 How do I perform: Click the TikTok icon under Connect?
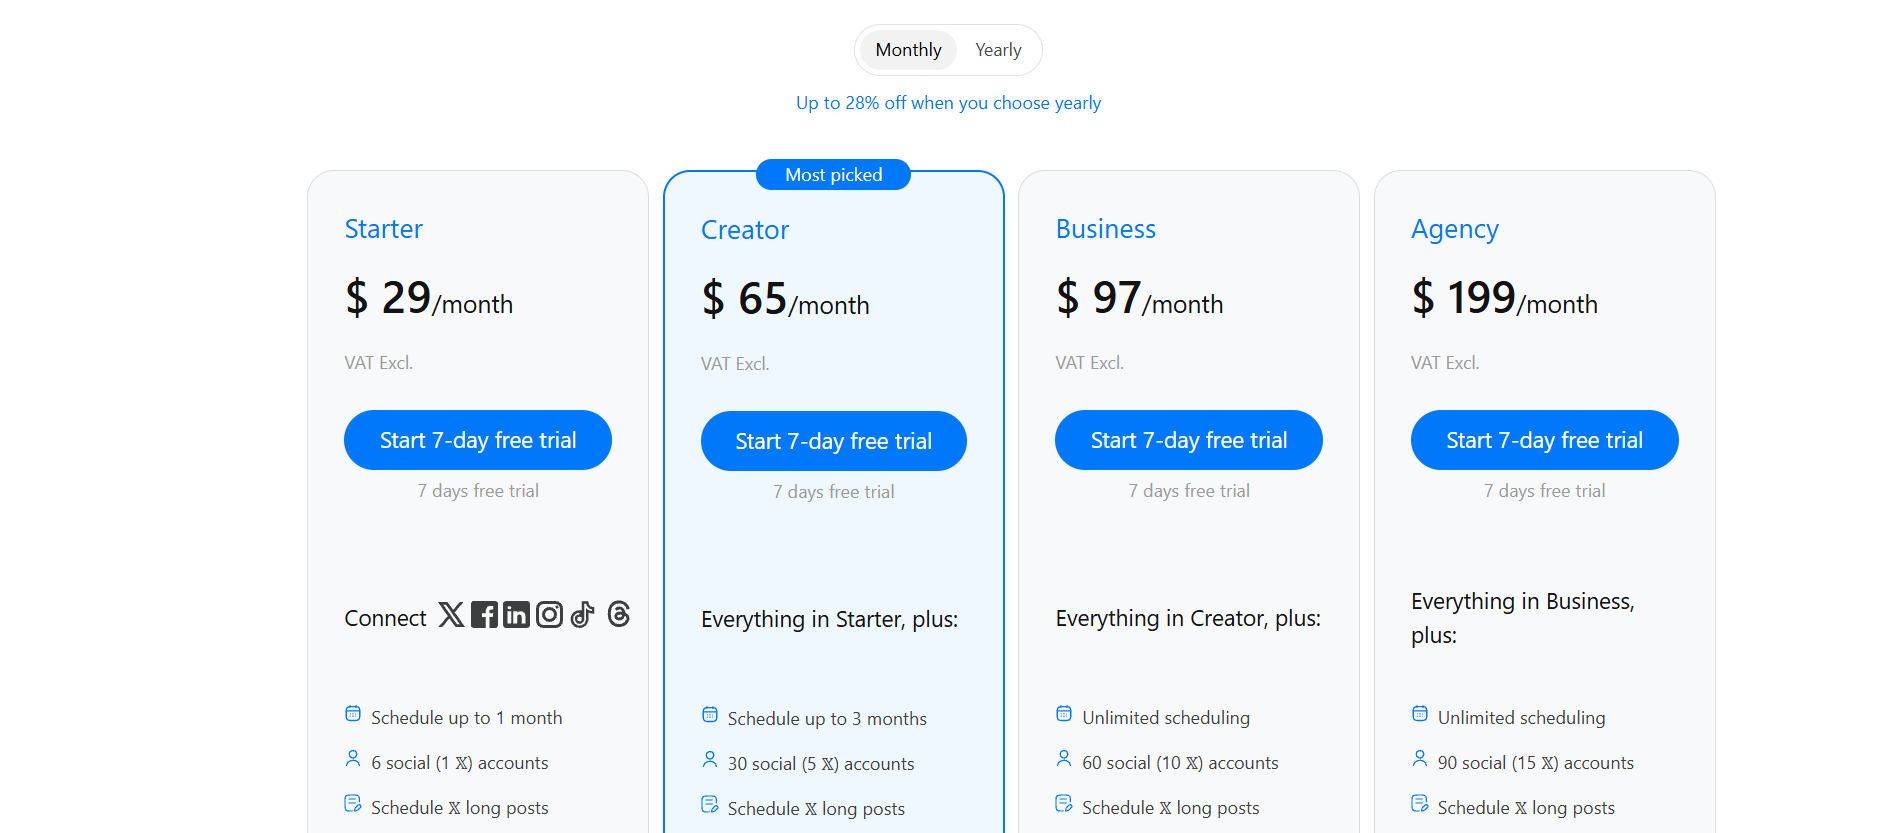(583, 614)
